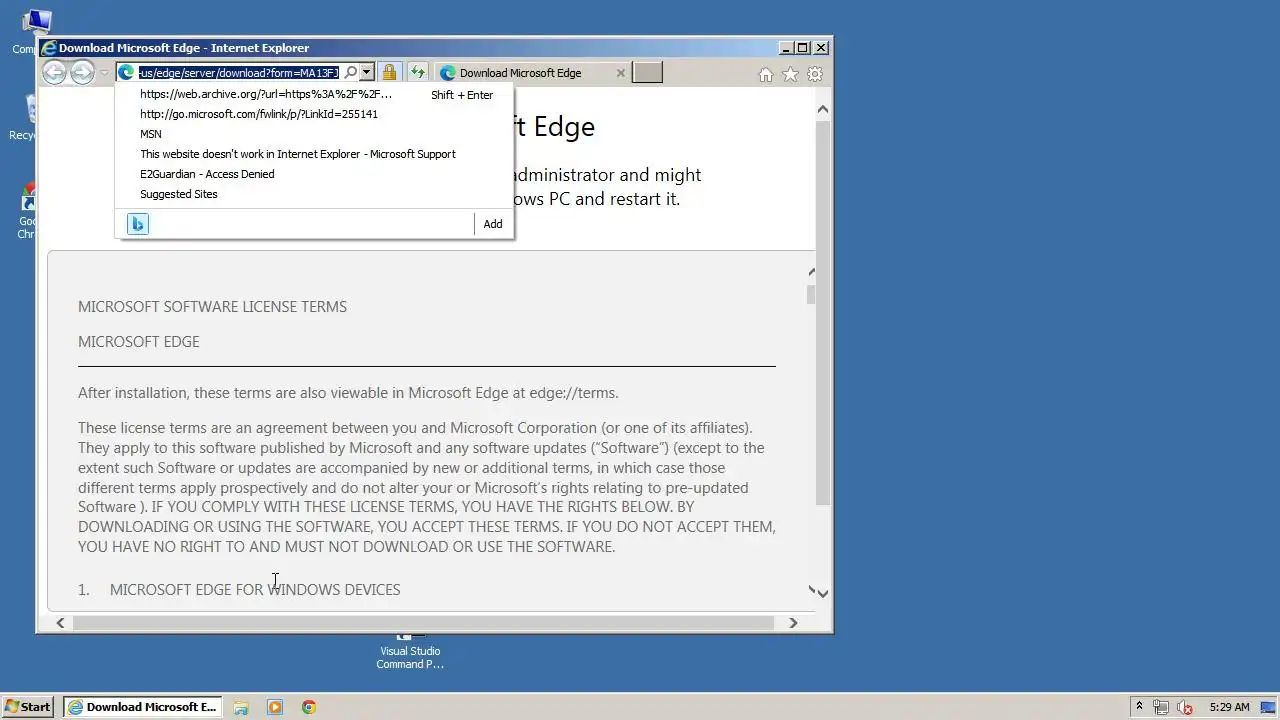1280x720 pixels.
Task: Click the license box scroll up arrow
Action: 811,272
